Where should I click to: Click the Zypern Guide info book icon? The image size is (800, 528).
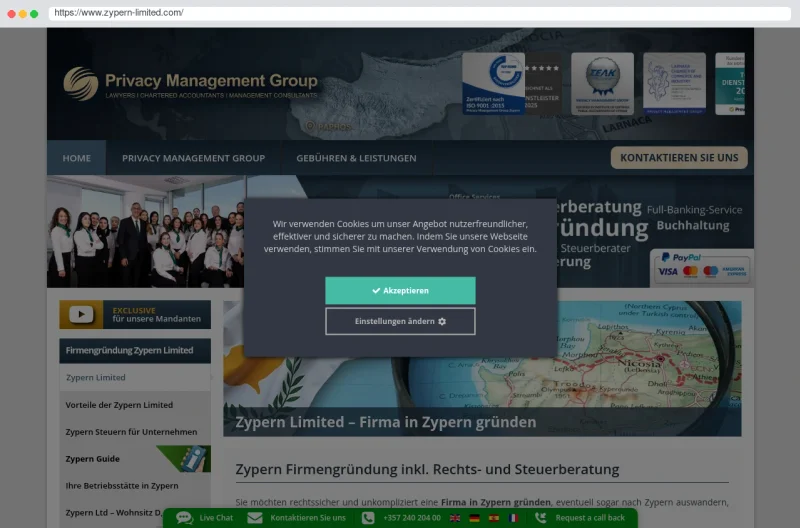(194, 459)
